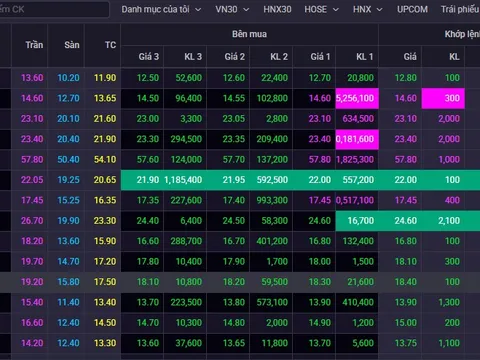The image size is (480, 360).
Task: Select the magenta 5,256,100 volume cell
Action: click(357, 98)
